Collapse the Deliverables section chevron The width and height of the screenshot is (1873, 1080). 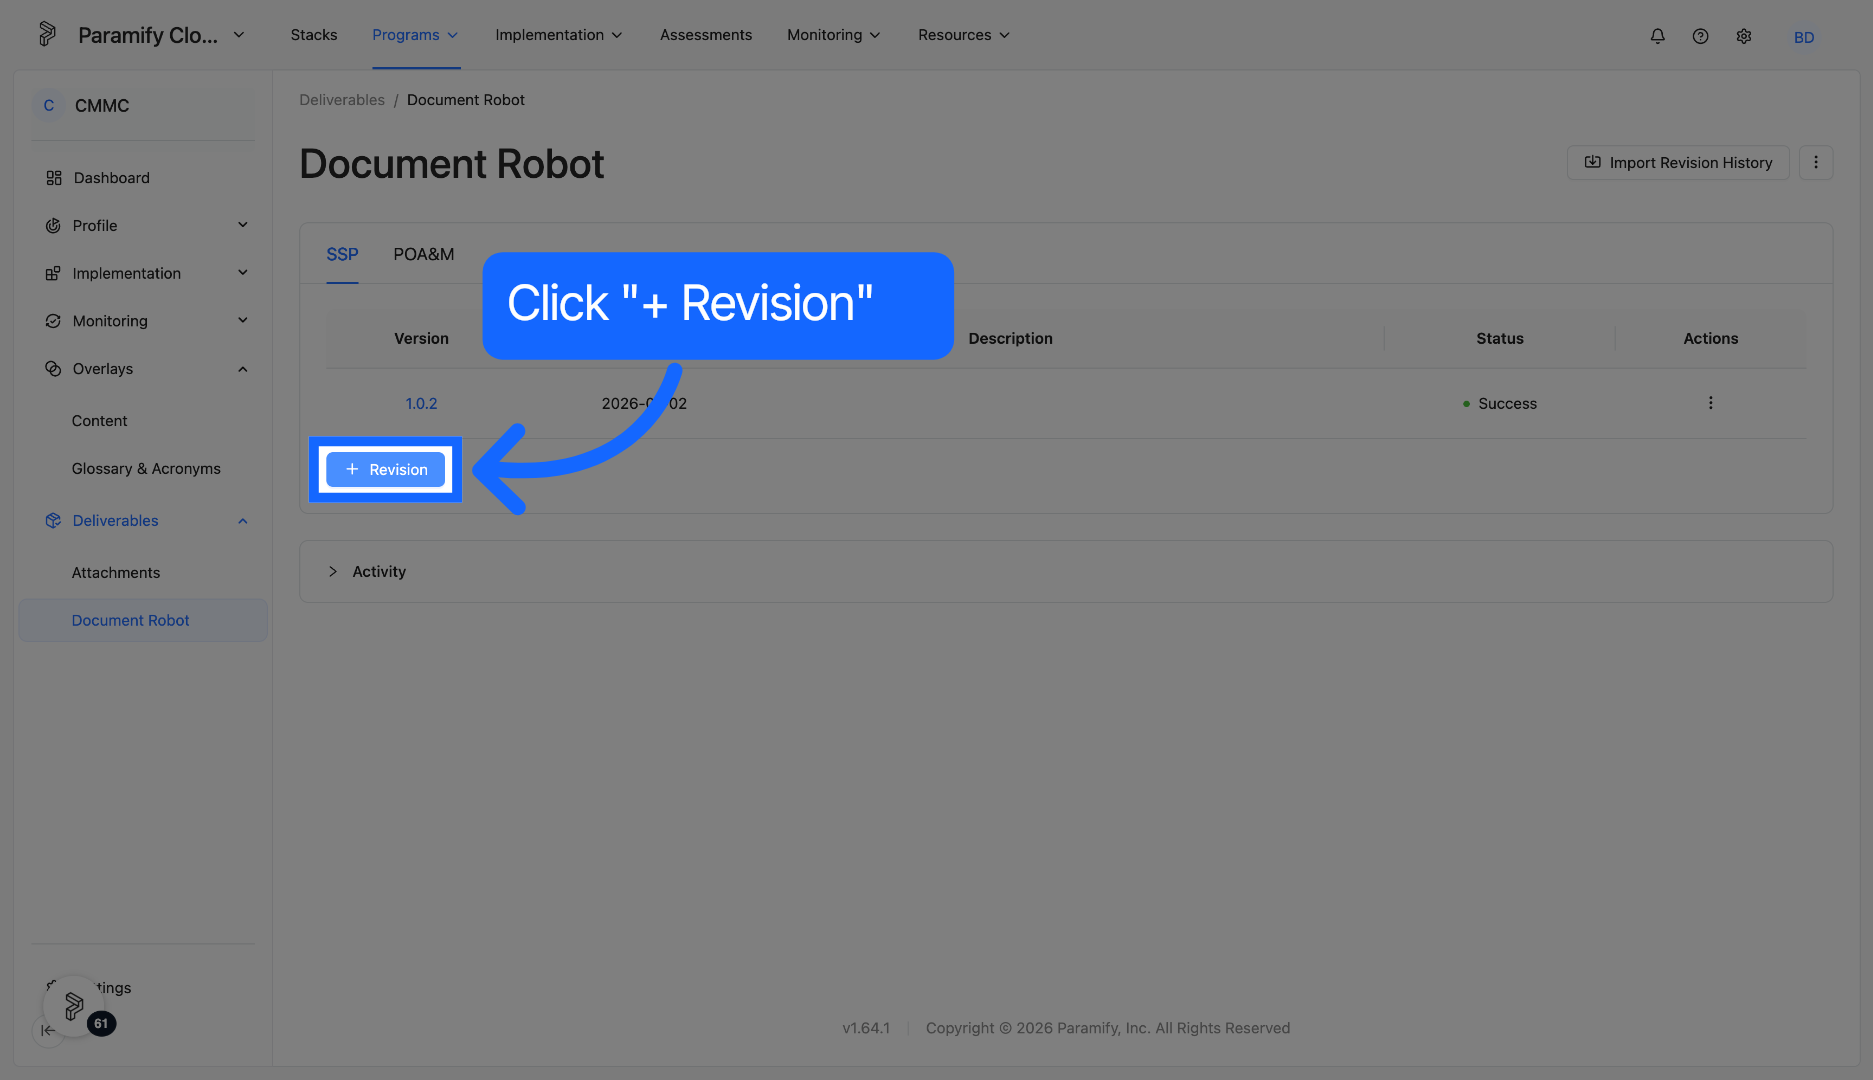pyautogui.click(x=242, y=521)
